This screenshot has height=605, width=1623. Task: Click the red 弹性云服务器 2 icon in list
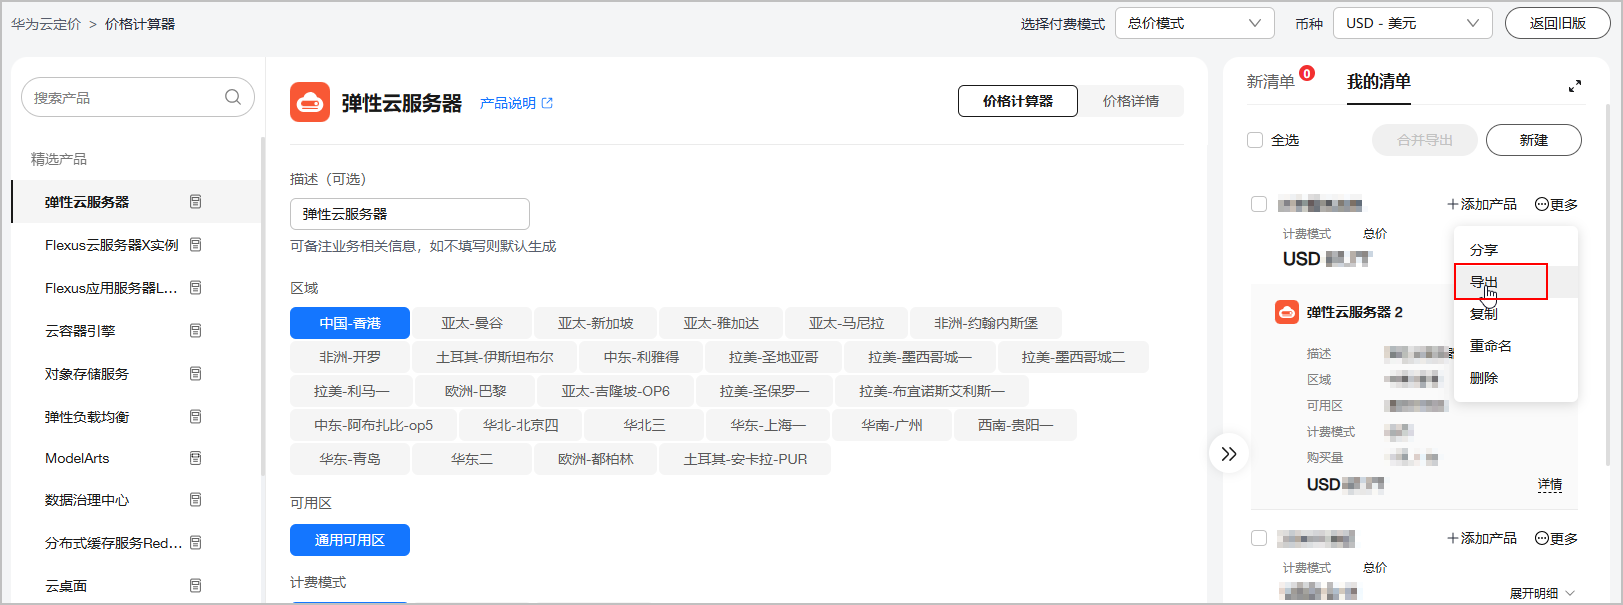[x=1287, y=312]
